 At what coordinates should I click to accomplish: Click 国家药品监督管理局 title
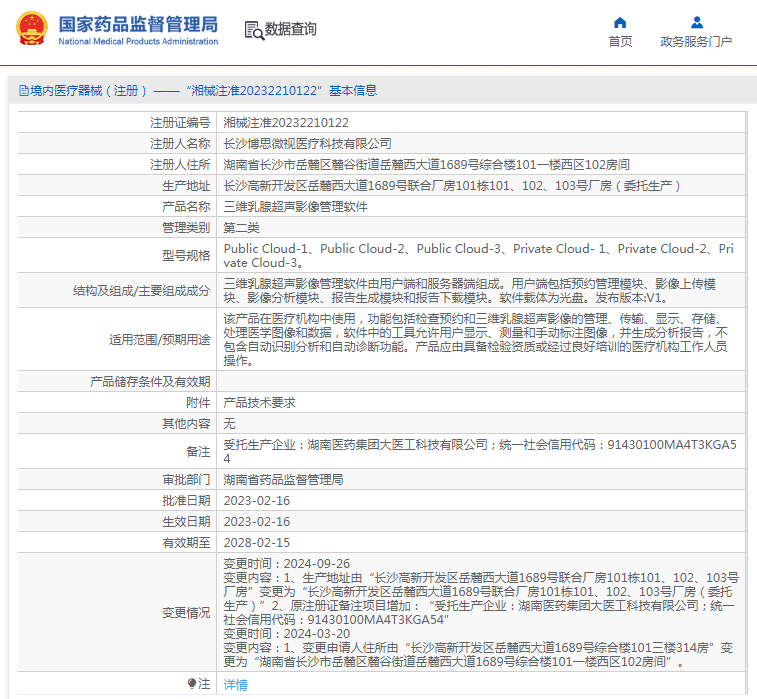pos(138,24)
